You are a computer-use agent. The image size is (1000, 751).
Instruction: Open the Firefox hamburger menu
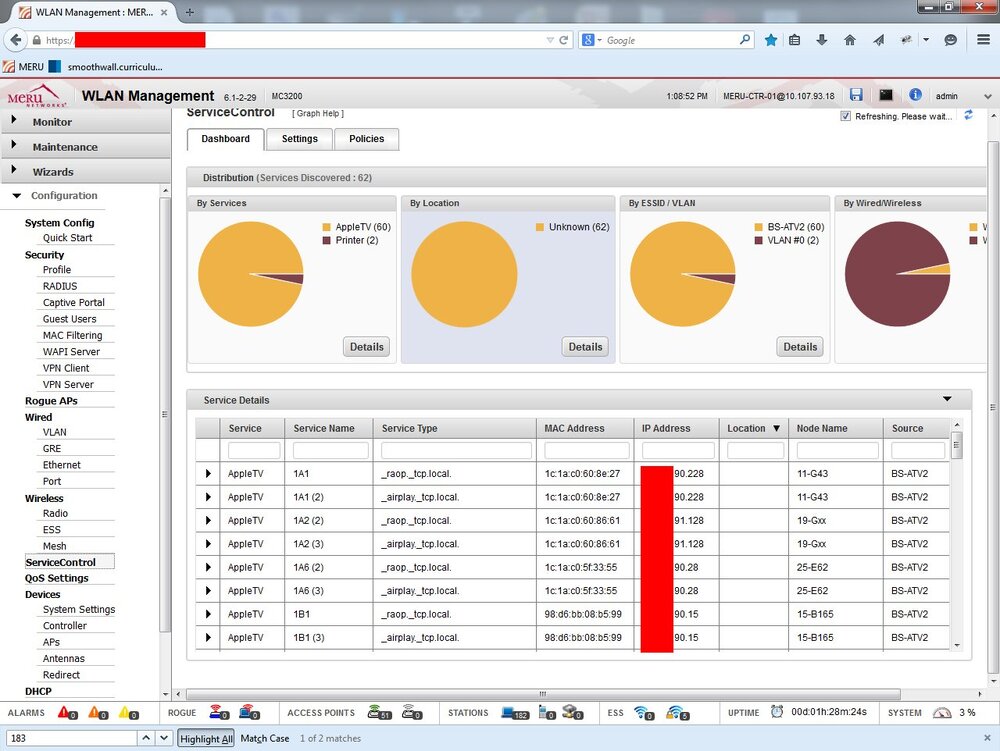coord(983,40)
